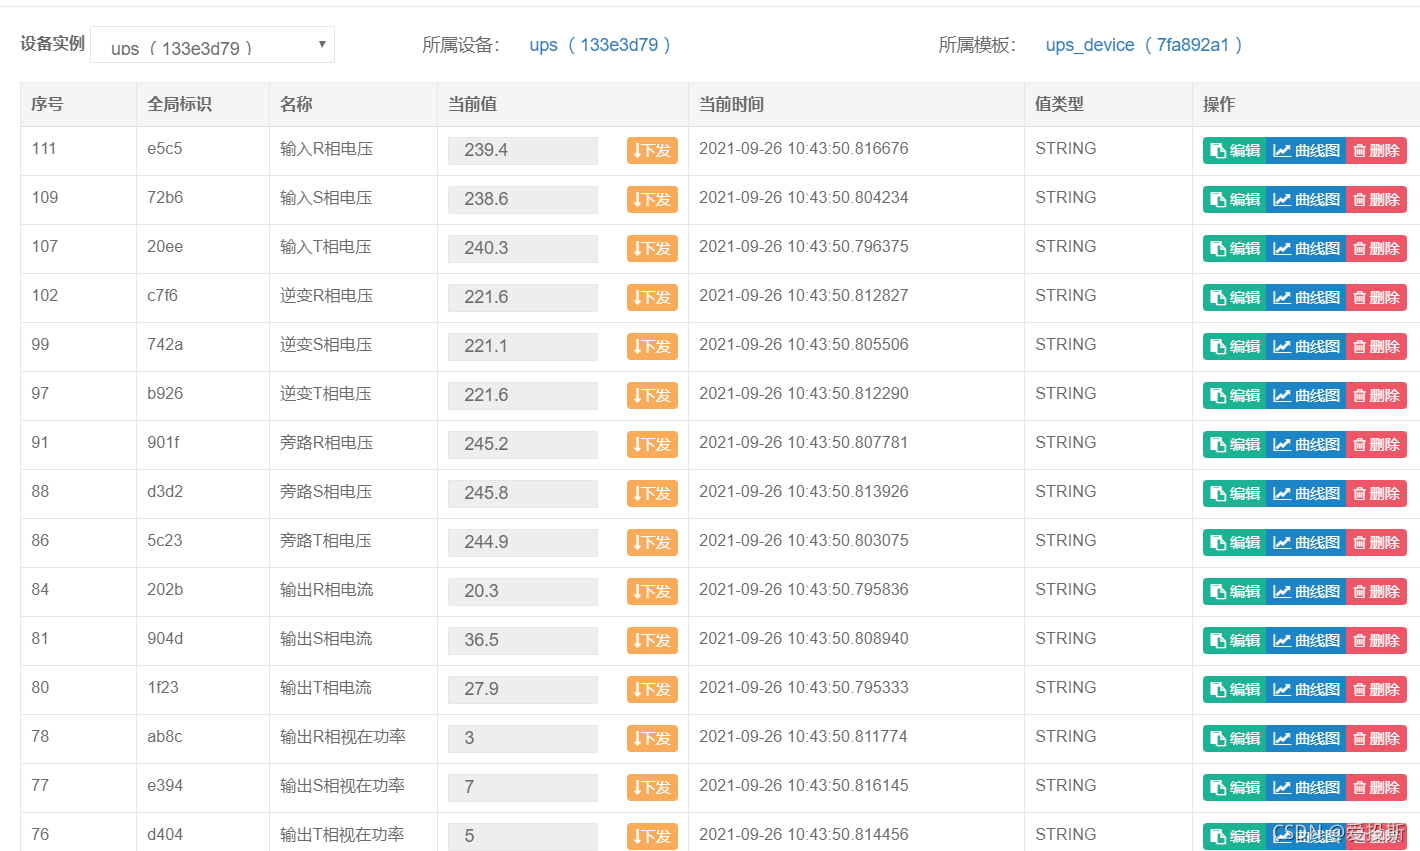This screenshot has width=1420, height=851.
Task: Click 下发 for 输出S相电流 row
Action: point(652,640)
